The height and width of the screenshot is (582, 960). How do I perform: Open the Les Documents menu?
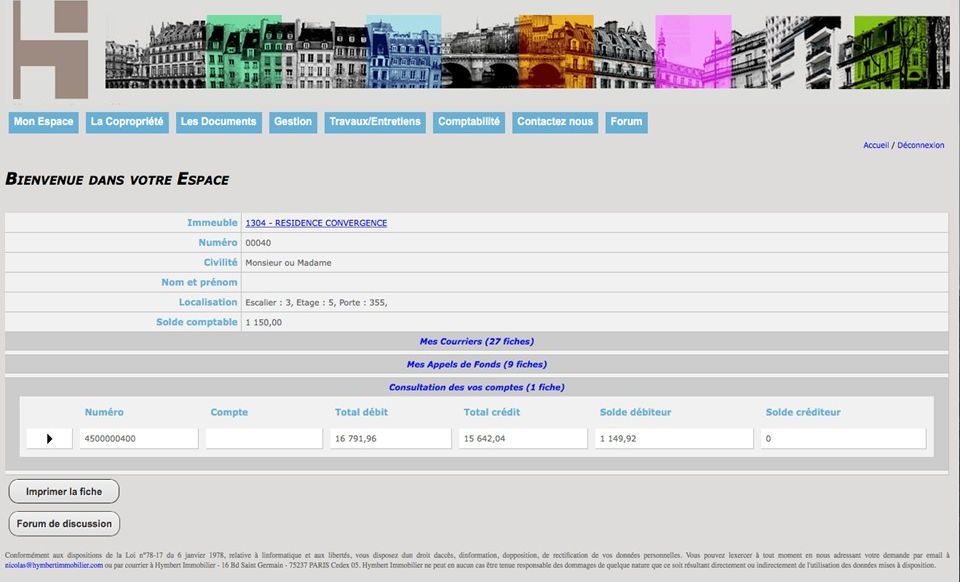coord(219,122)
